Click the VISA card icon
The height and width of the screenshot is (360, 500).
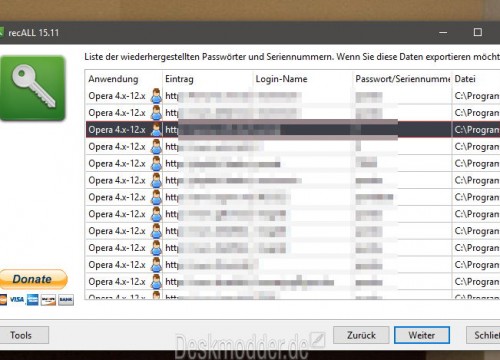tap(16, 300)
